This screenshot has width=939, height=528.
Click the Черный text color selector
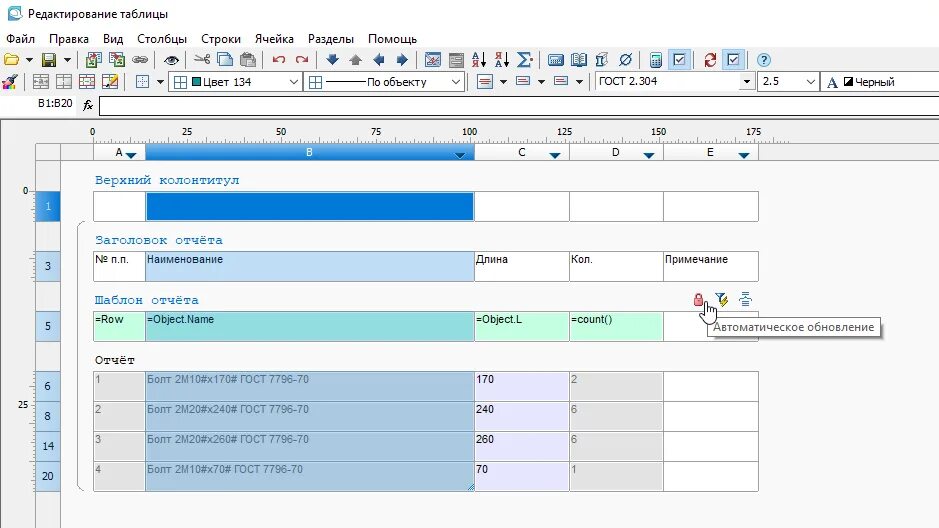(880, 82)
